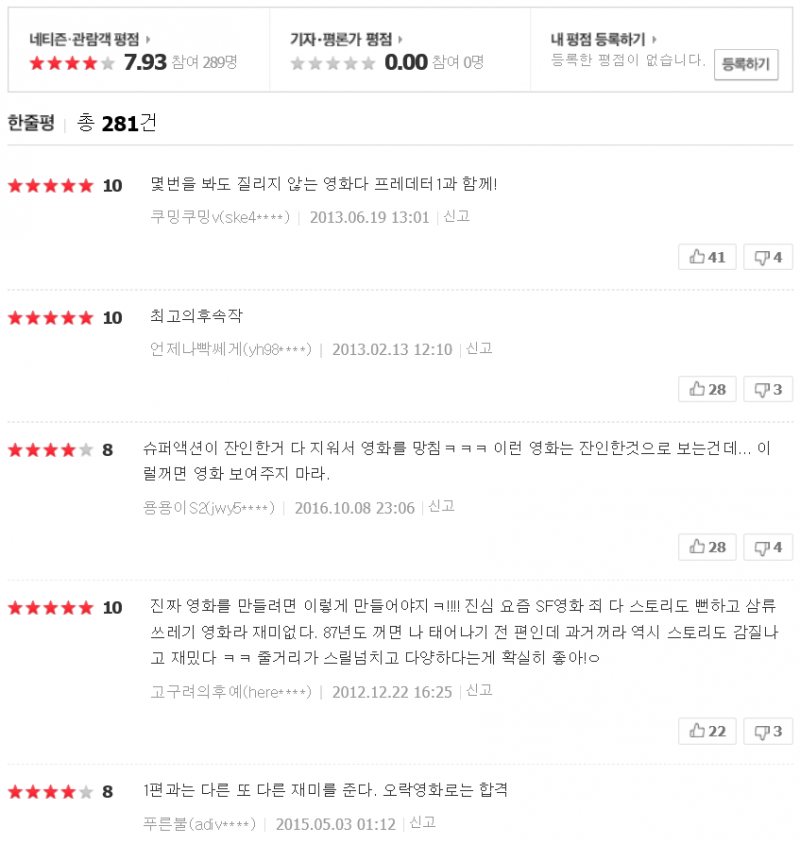Thumbs down the 최고의후속작 review
The width and height of the screenshot is (800, 844).
pyautogui.click(x=768, y=389)
